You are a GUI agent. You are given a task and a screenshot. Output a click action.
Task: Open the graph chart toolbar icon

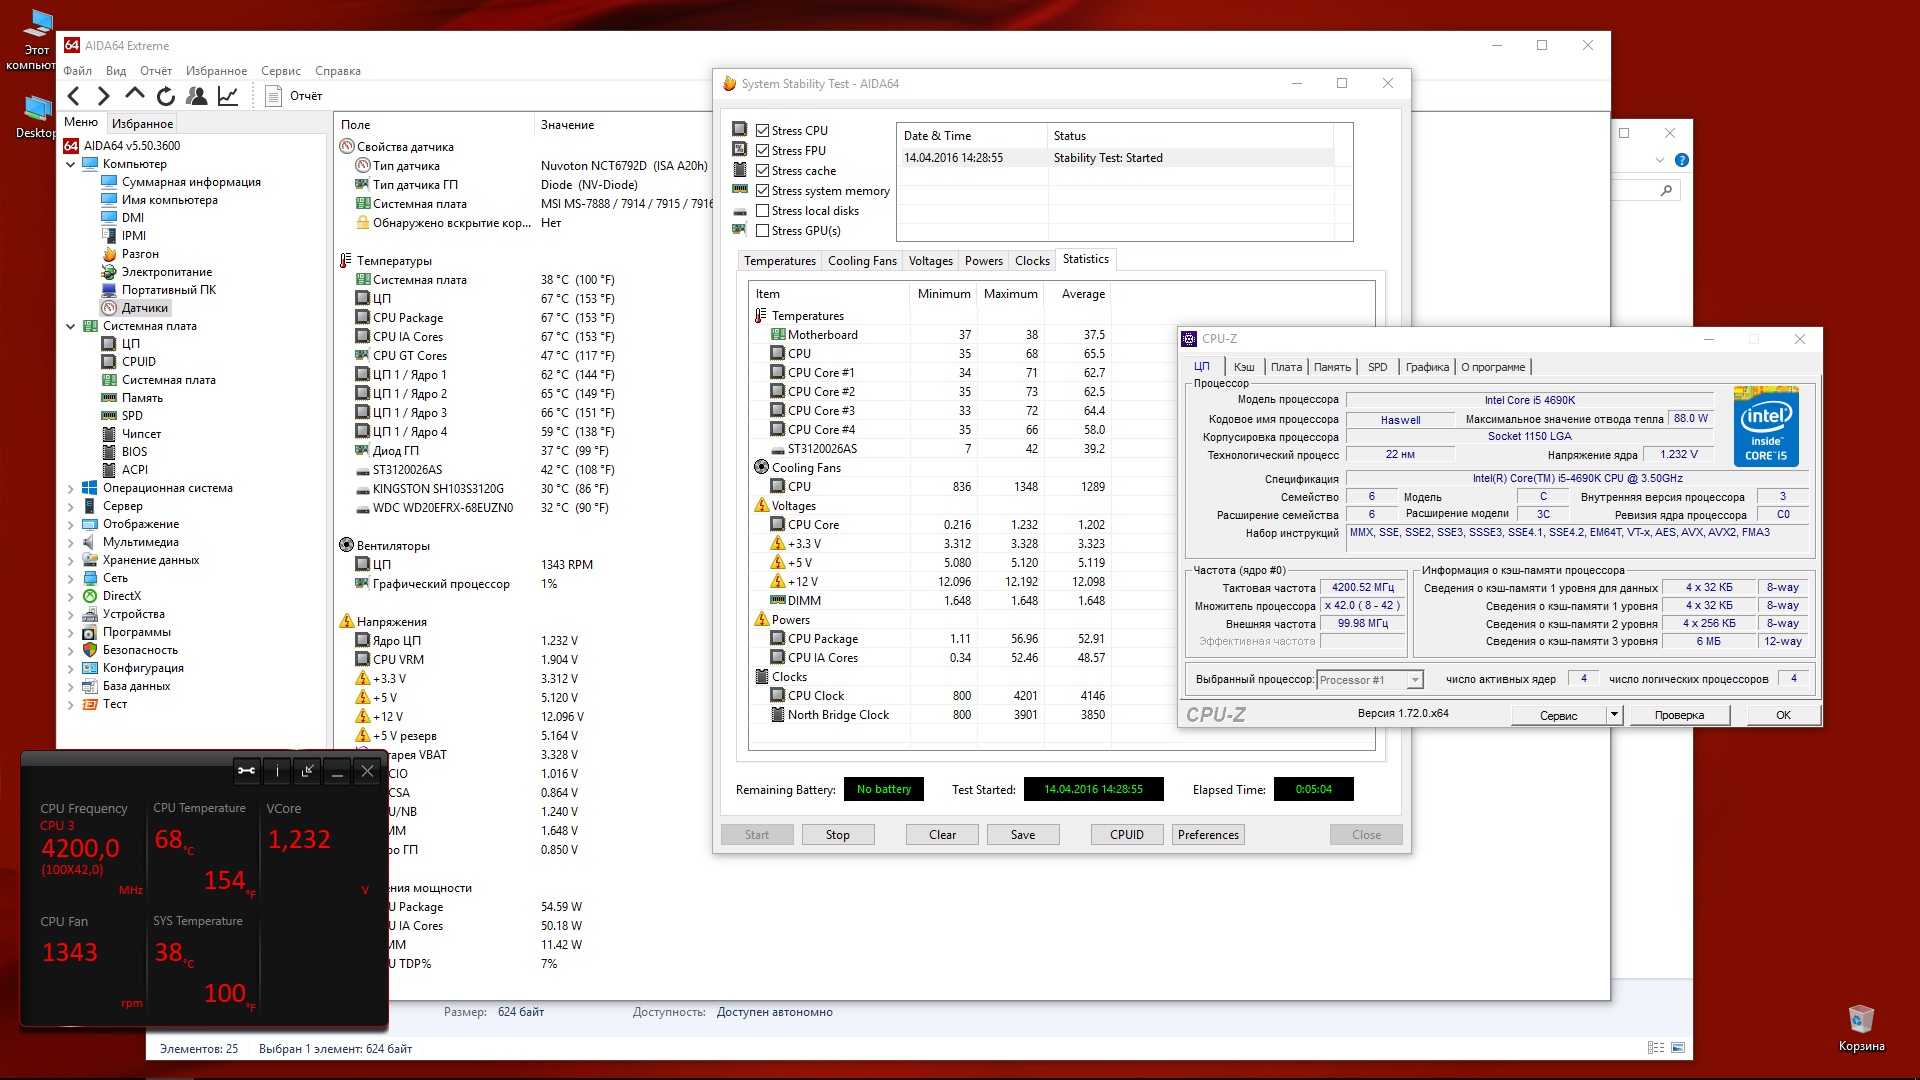228,96
